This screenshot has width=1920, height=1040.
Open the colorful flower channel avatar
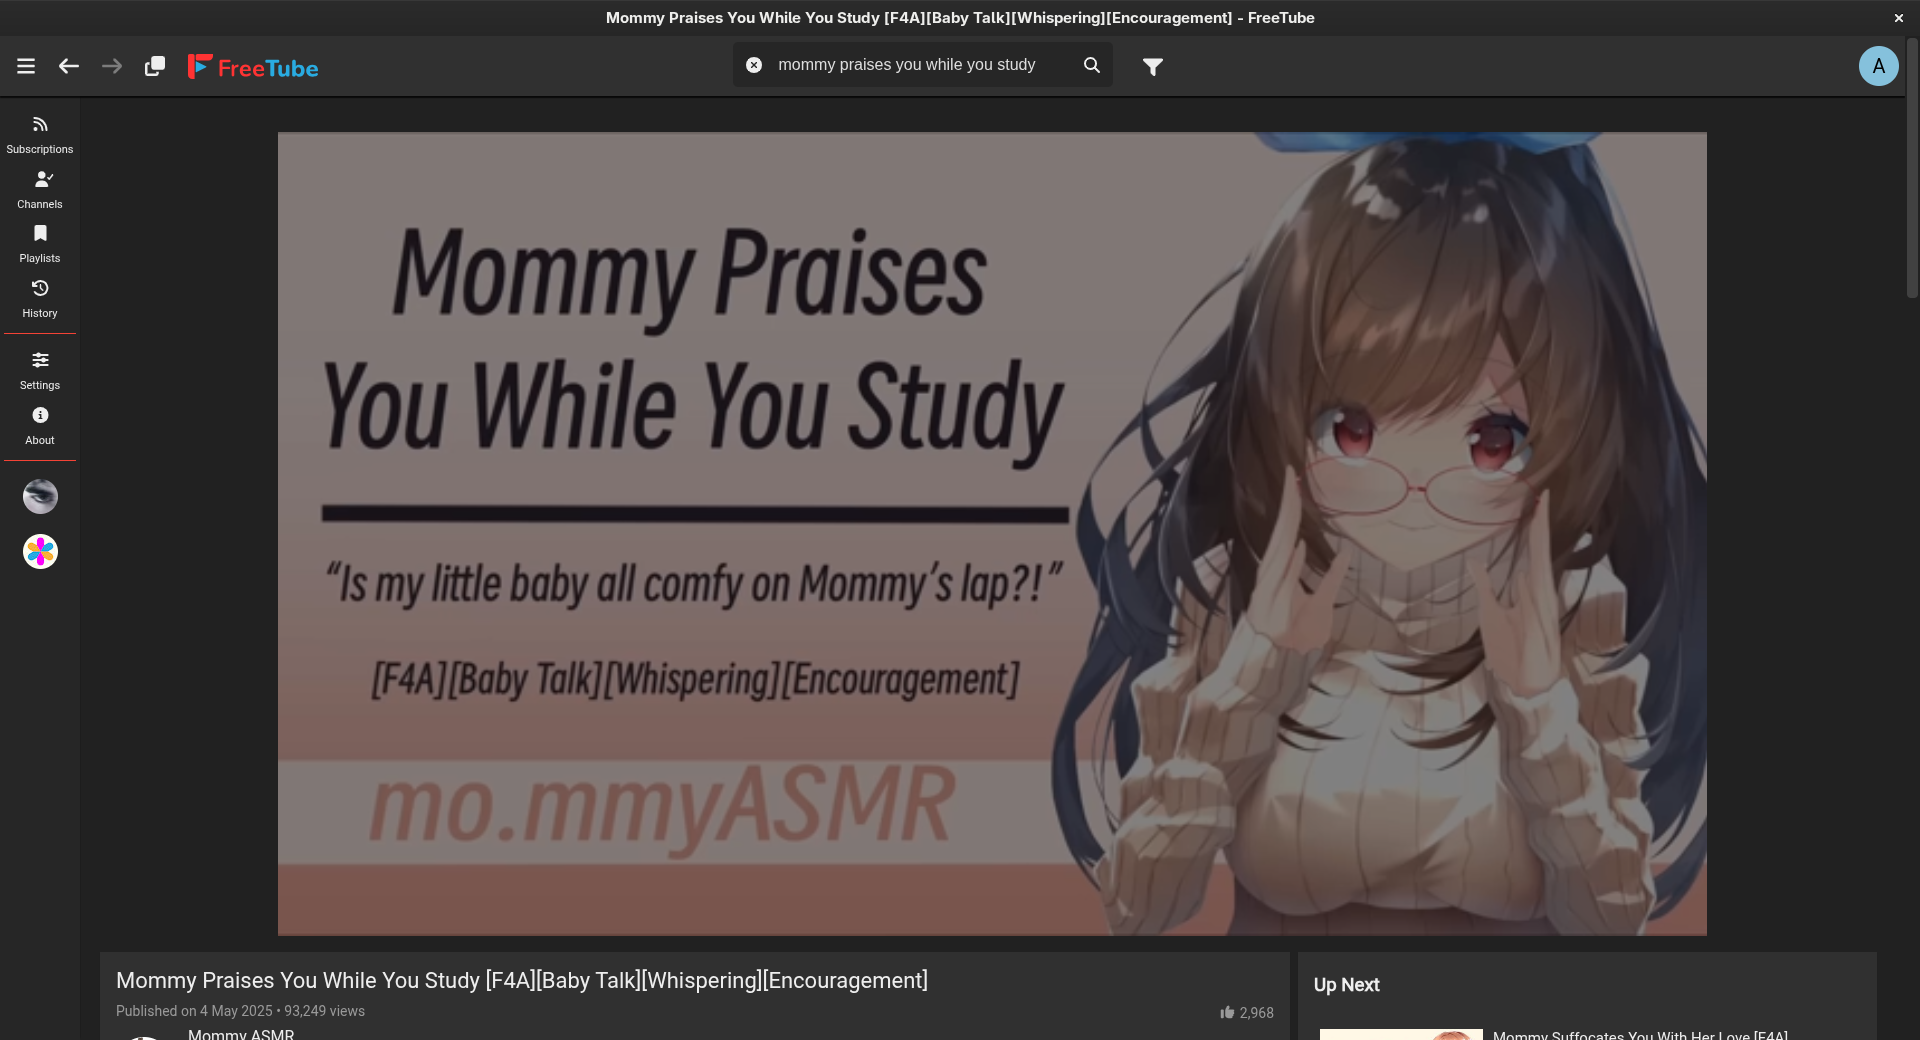[40, 551]
